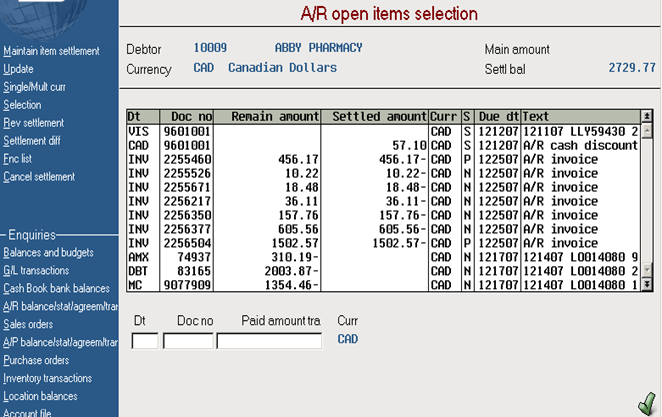Select invoice 2256350 row
Image resolution: width=662 pixels, height=417 pixels.
383,215
